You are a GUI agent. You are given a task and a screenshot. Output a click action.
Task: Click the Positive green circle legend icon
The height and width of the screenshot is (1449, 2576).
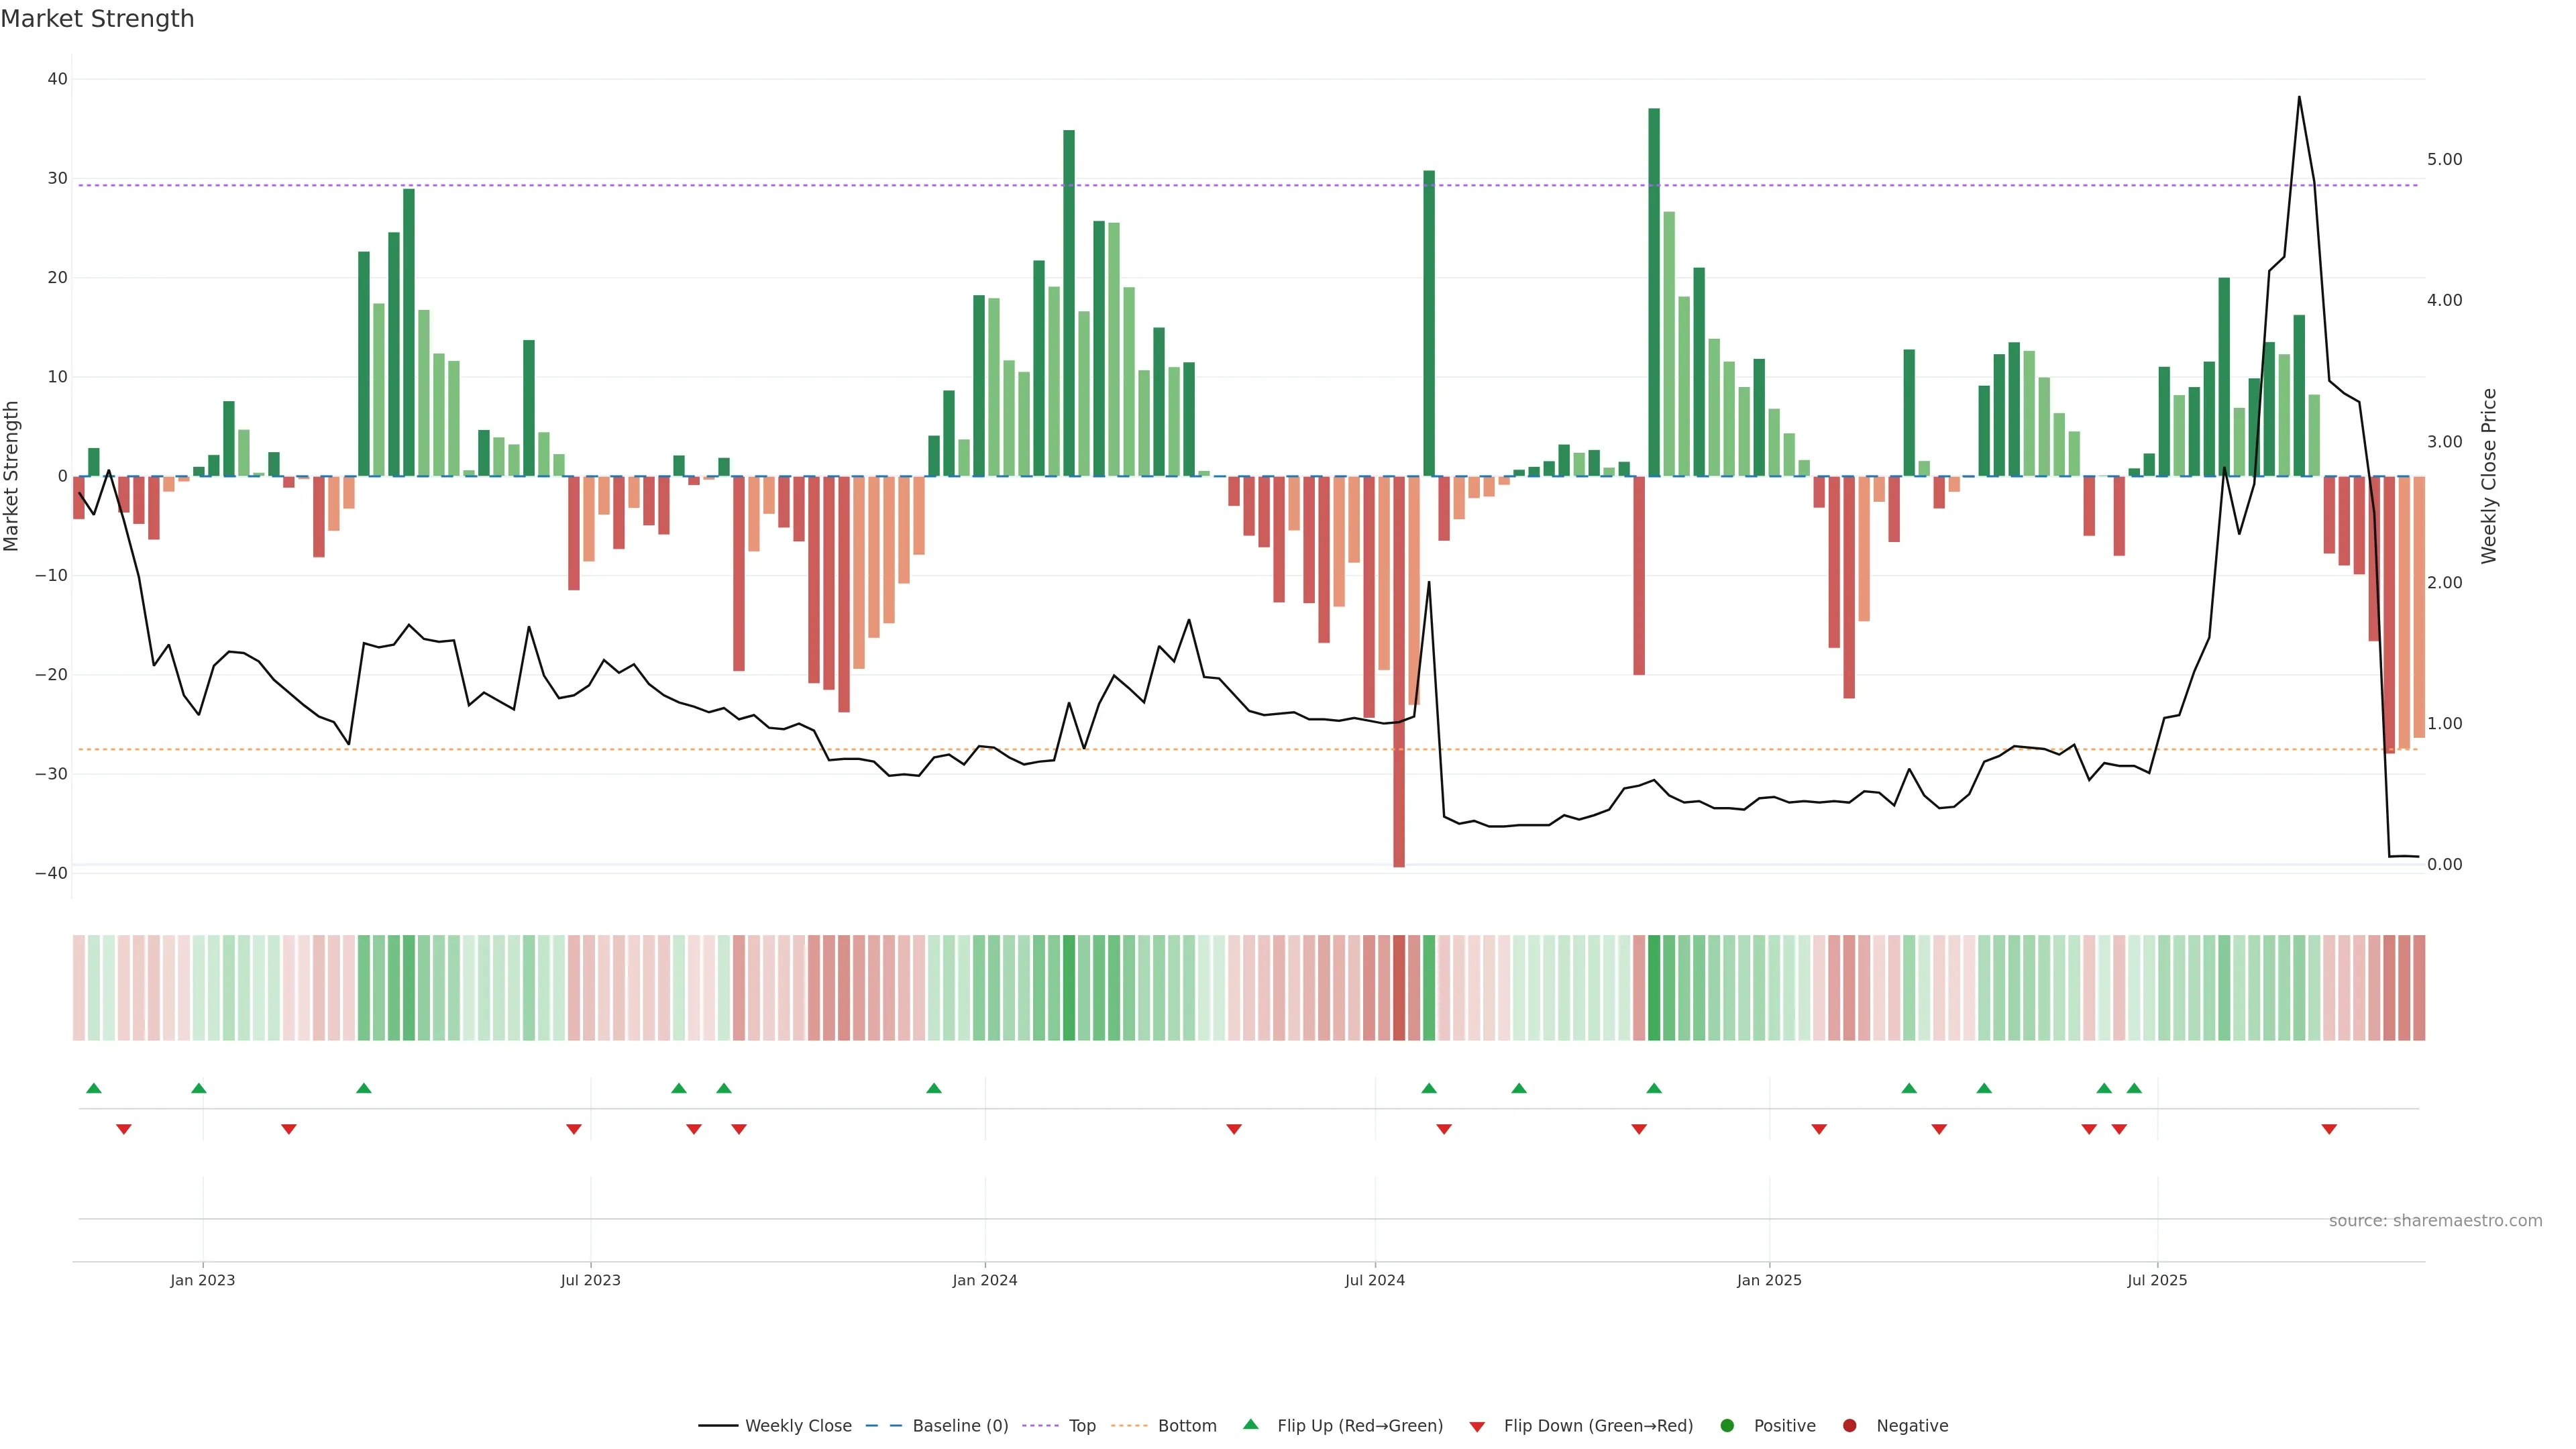click(x=1727, y=1425)
